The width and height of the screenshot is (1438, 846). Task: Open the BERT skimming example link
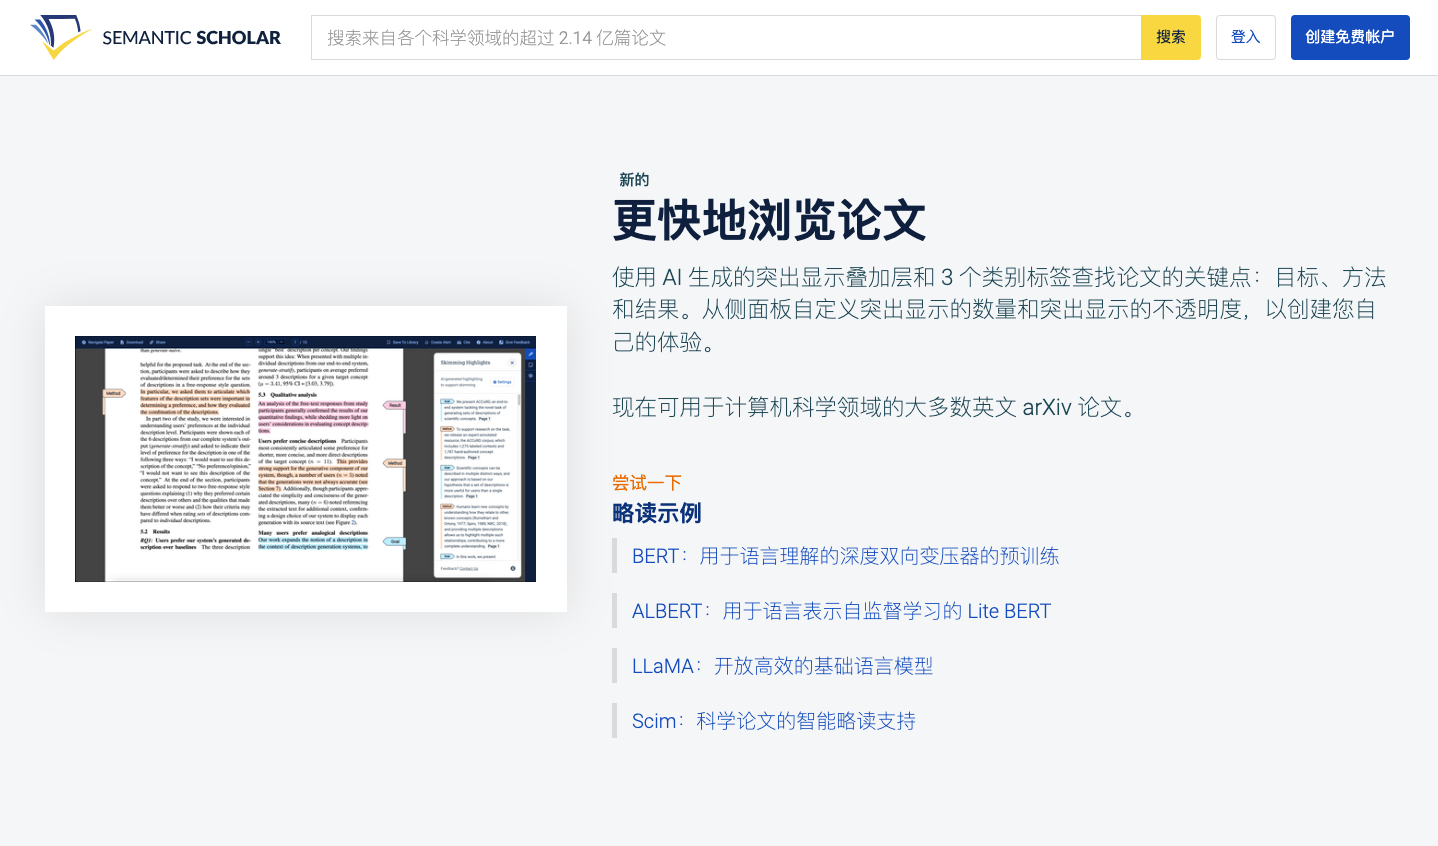click(845, 556)
